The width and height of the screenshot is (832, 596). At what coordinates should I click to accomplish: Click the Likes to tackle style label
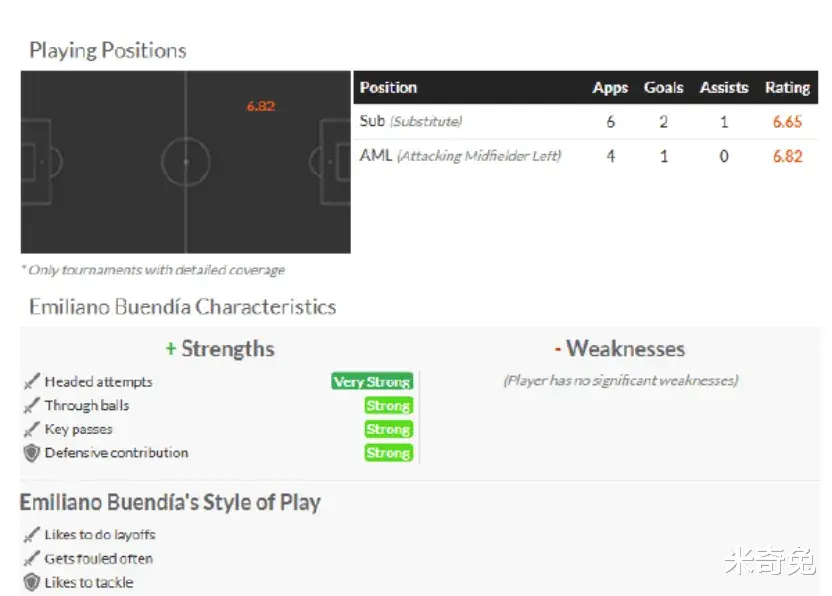tap(88, 582)
